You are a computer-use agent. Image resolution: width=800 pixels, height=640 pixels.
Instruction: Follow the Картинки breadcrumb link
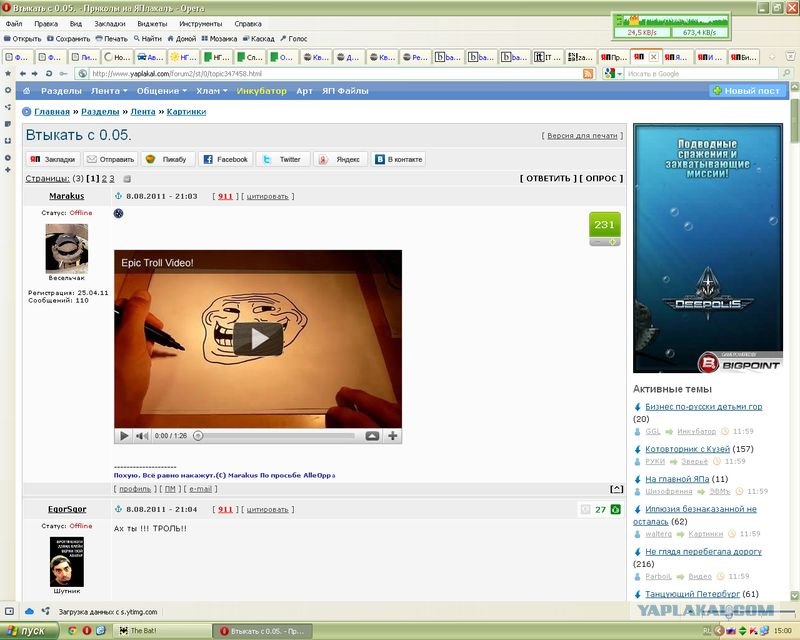pos(186,112)
